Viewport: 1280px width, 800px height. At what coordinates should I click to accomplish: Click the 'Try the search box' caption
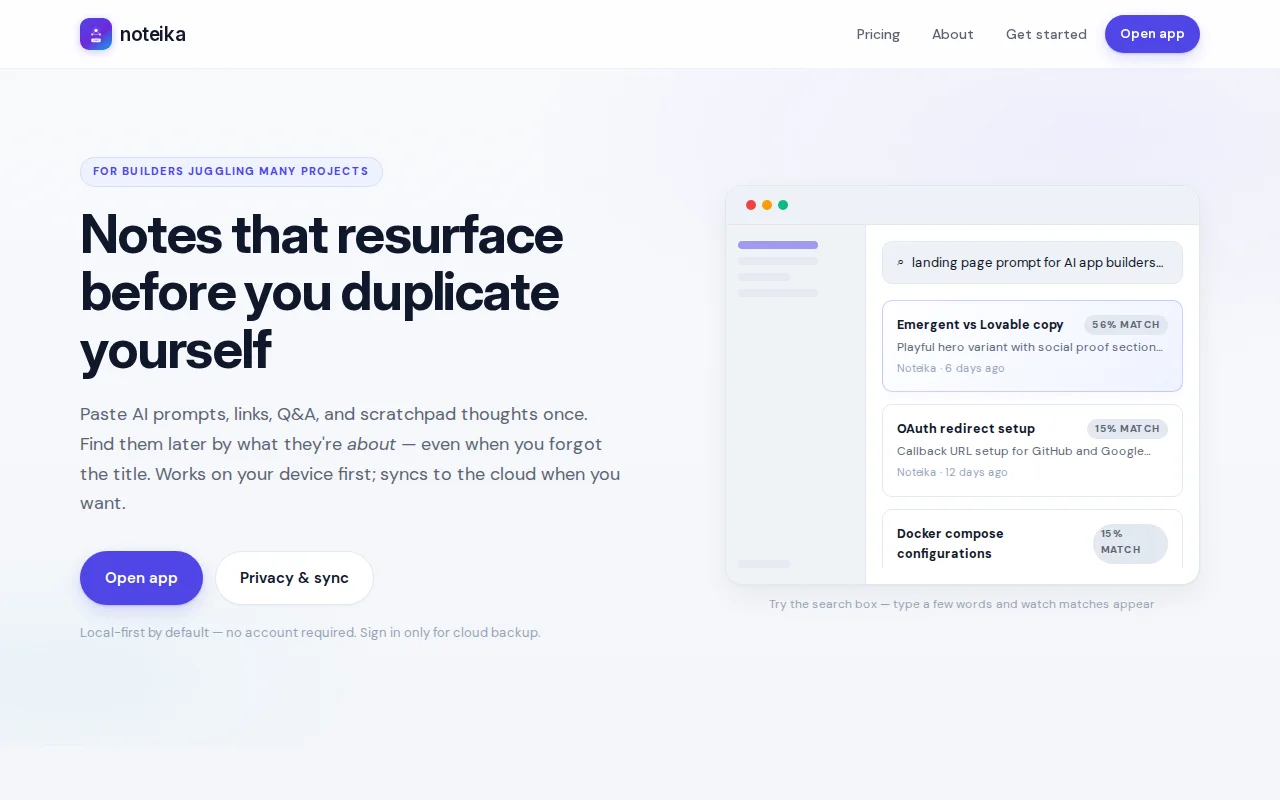tap(962, 604)
